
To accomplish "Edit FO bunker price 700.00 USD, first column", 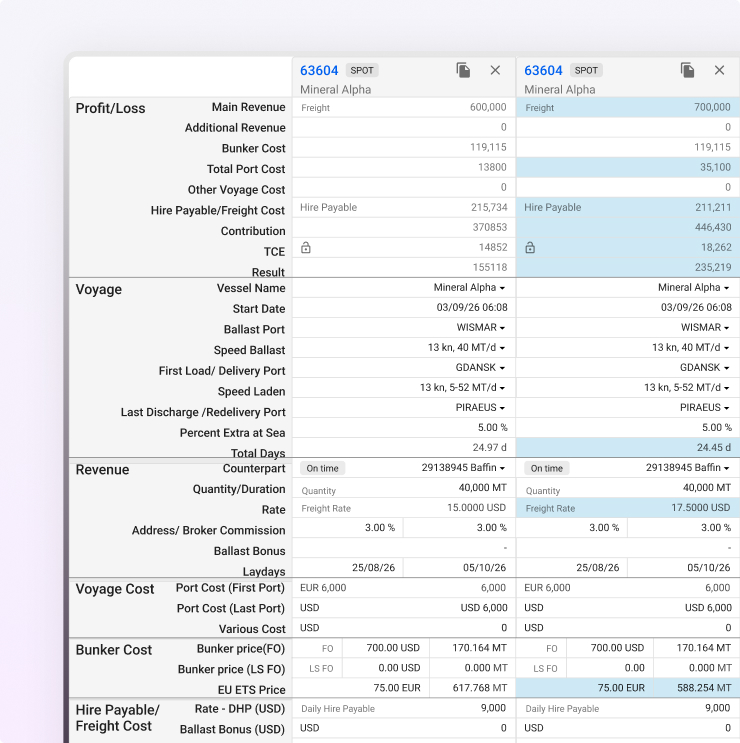I will [x=386, y=648].
